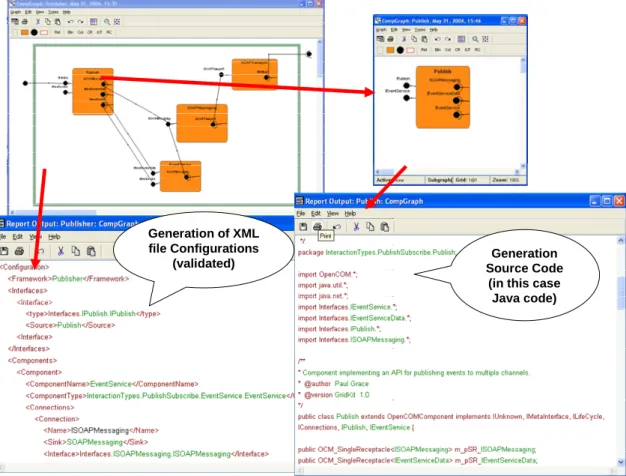Click Grid field in Publish CompGraph status bar
Image resolution: width=626 pixels, height=476 pixels.
pyautogui.click(x=471, y=180)
